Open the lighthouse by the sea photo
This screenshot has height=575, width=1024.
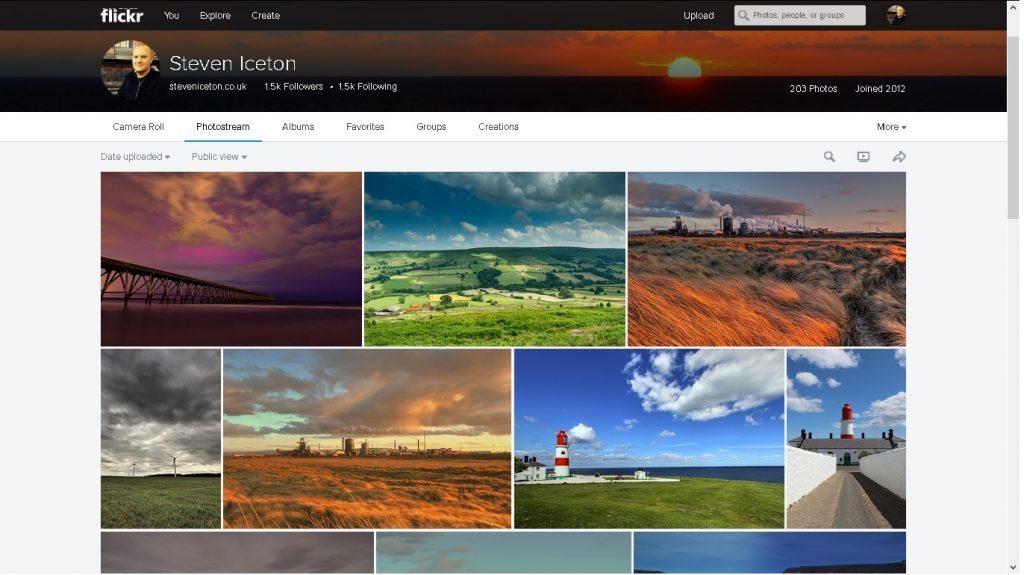(x=649, y=438)
